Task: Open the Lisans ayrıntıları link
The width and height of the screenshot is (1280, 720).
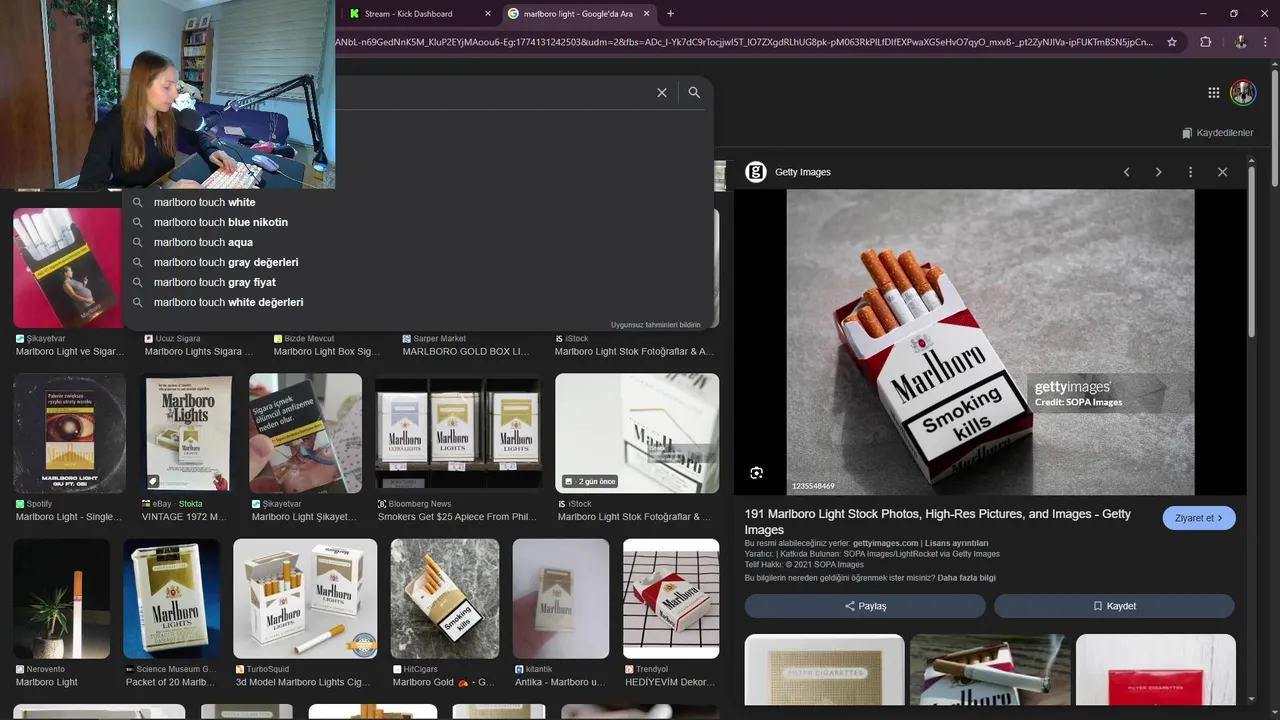Action: [956, 543]
